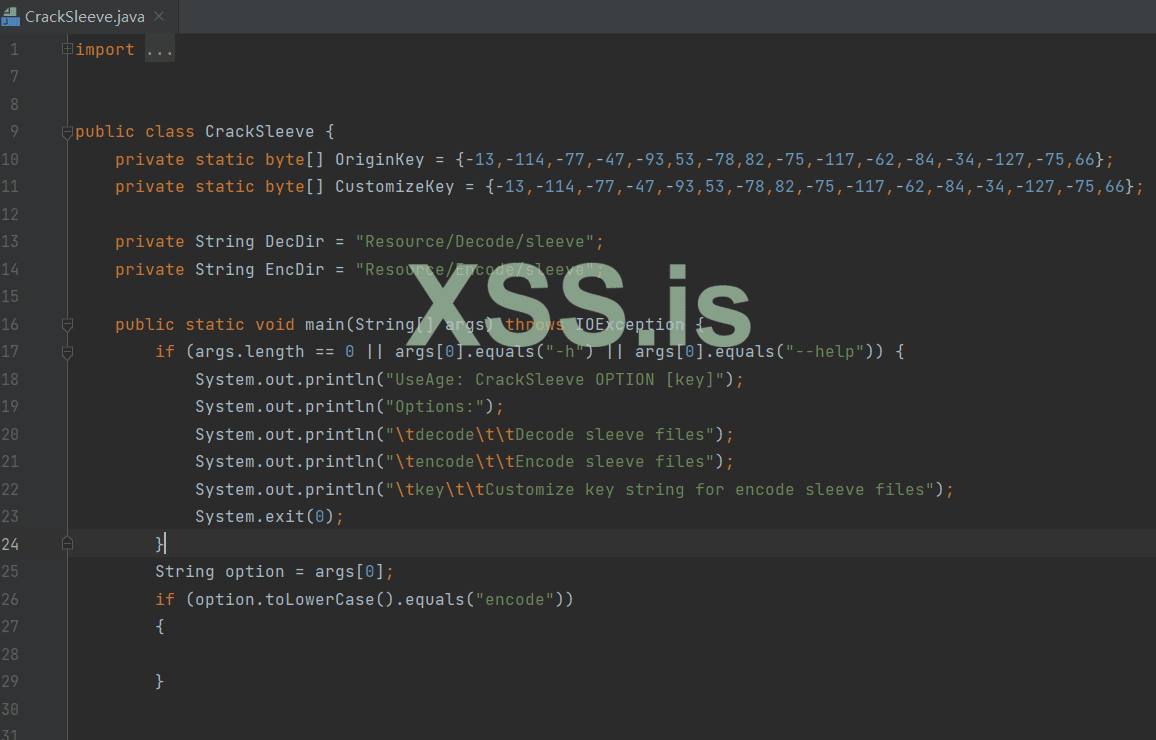Click the opening brace on line 27
1156x740 pixels.
pos(160,627)
